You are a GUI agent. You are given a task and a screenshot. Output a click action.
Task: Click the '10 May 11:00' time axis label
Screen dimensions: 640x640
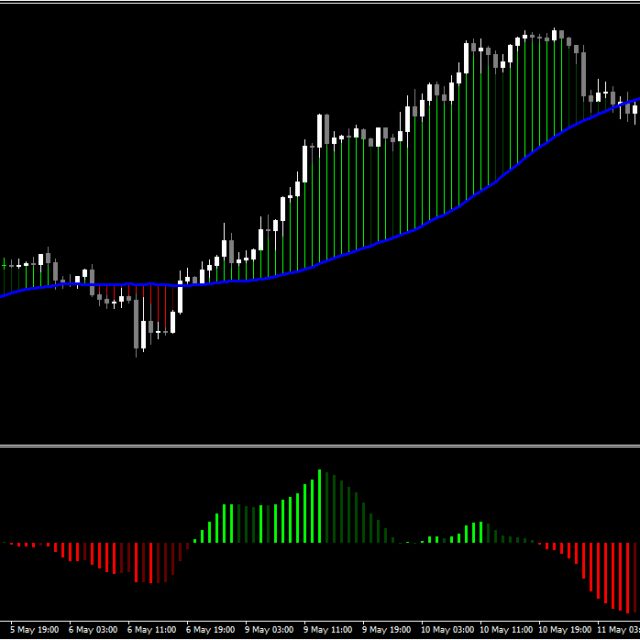tap(506, 630)
